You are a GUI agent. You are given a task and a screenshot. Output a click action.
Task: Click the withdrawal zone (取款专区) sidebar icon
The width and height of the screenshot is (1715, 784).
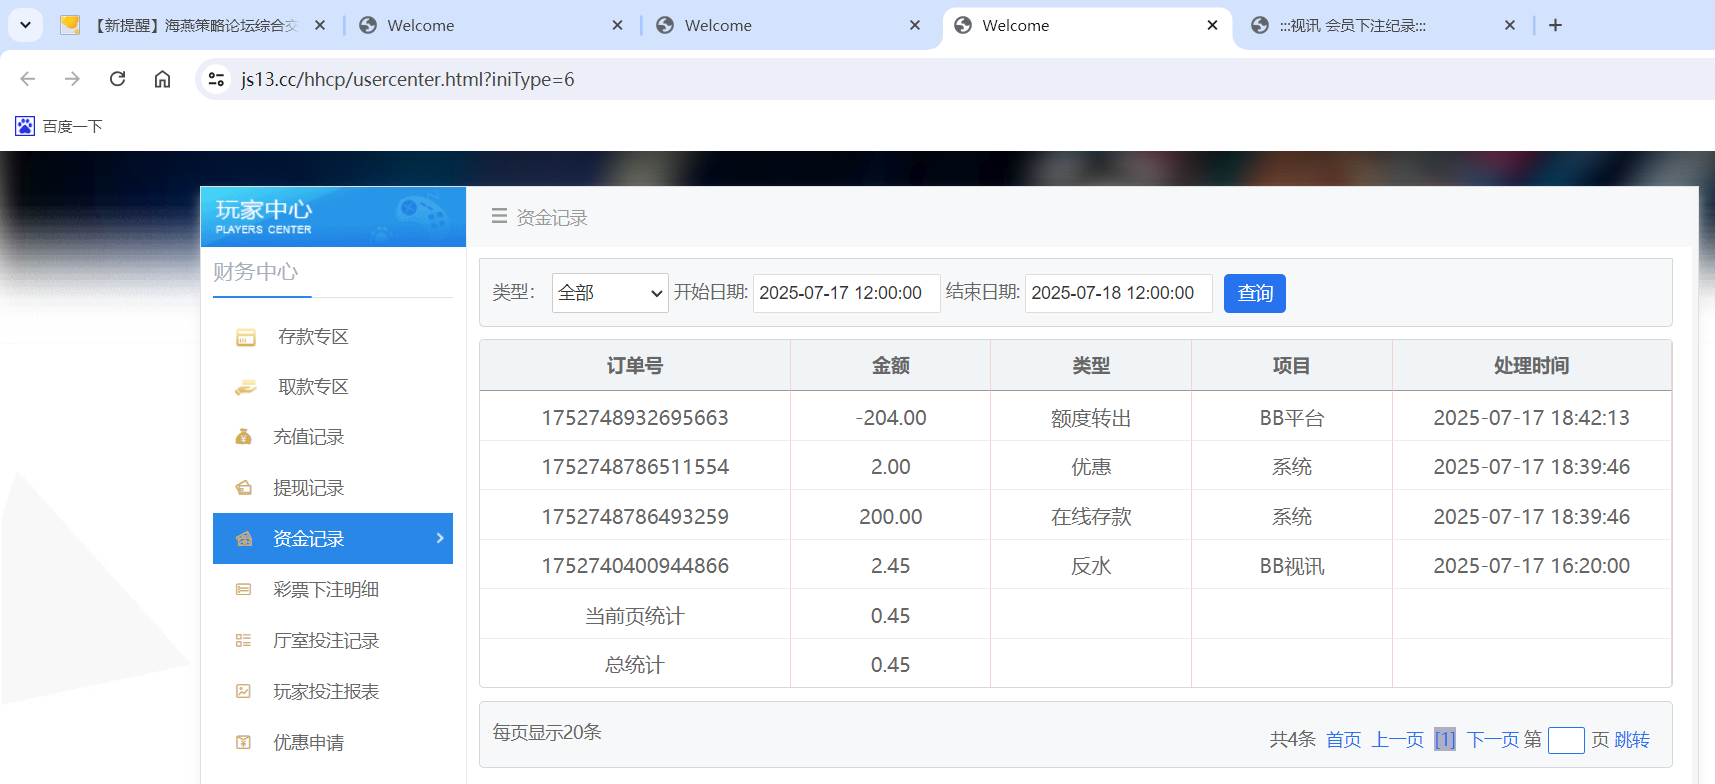coord(245,388)
